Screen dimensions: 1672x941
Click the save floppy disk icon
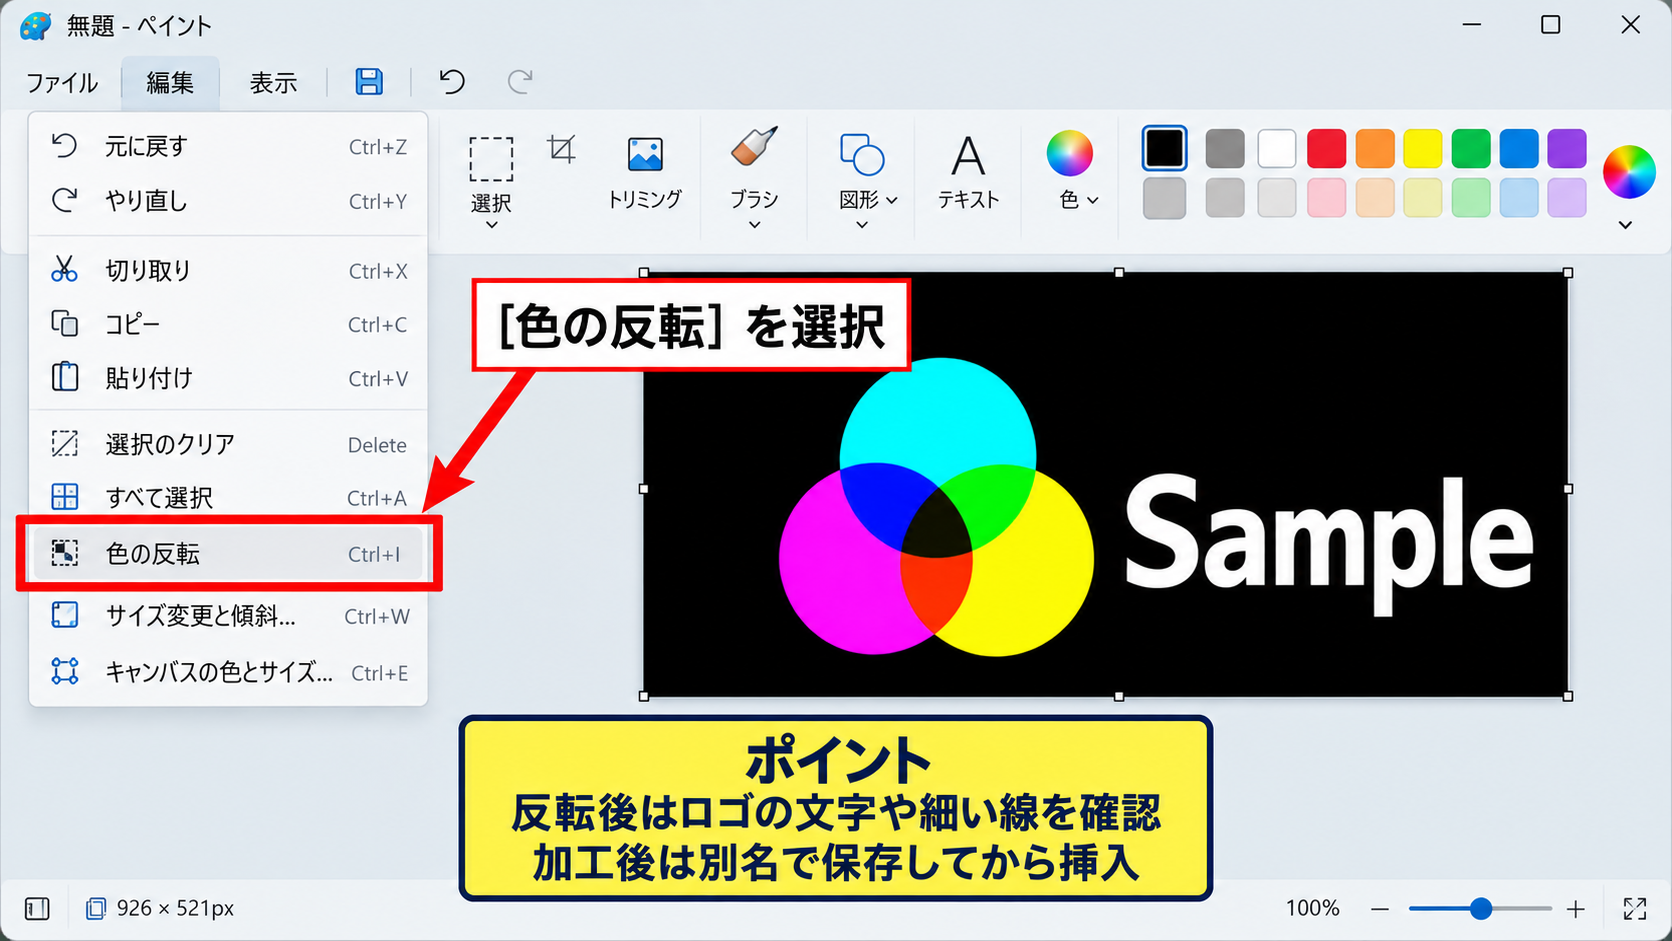[x=369, y=82]
